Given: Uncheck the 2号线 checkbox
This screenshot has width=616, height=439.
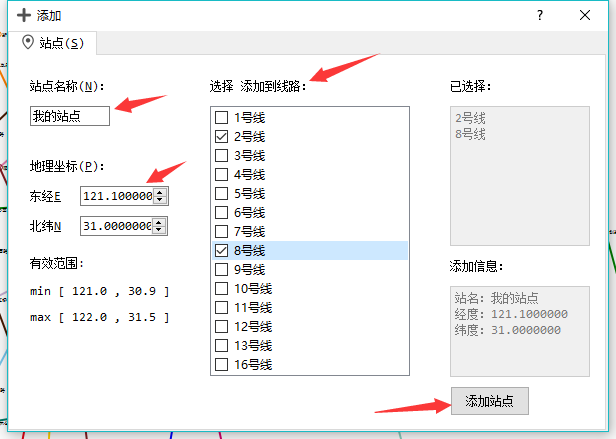Looking at the screenshot, I should coord(222,136).
